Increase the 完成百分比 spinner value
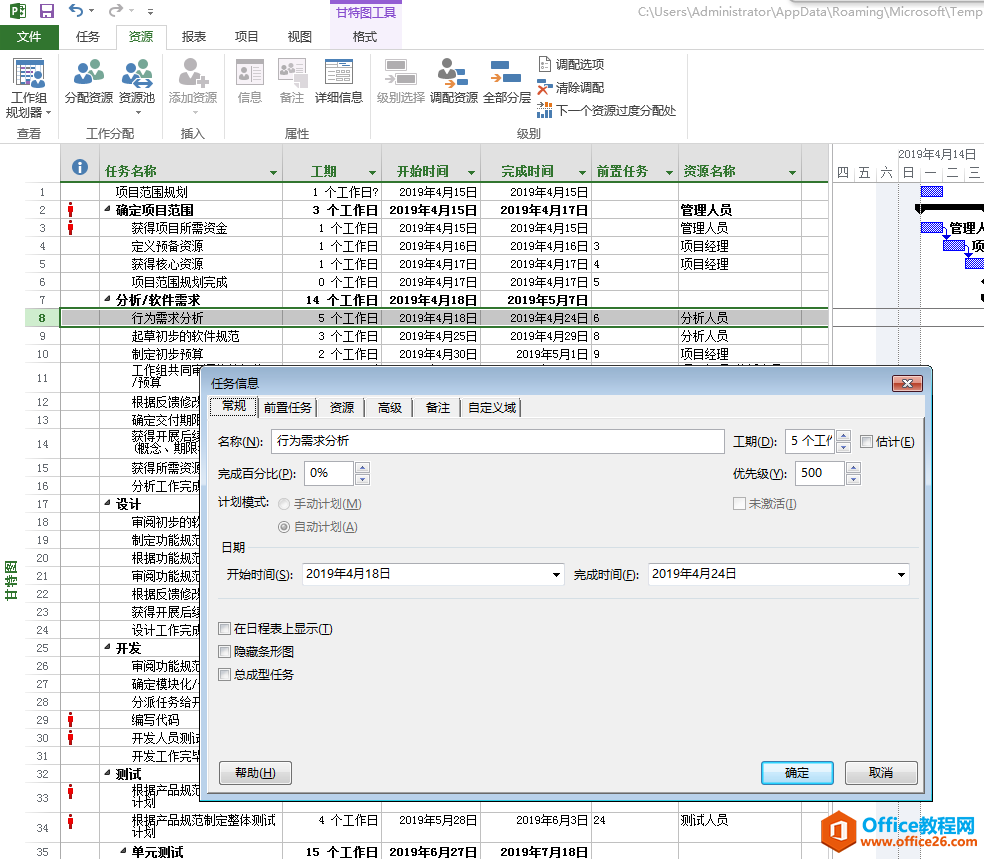Screen dimensions: 984x859 click(x=362, y=467)
